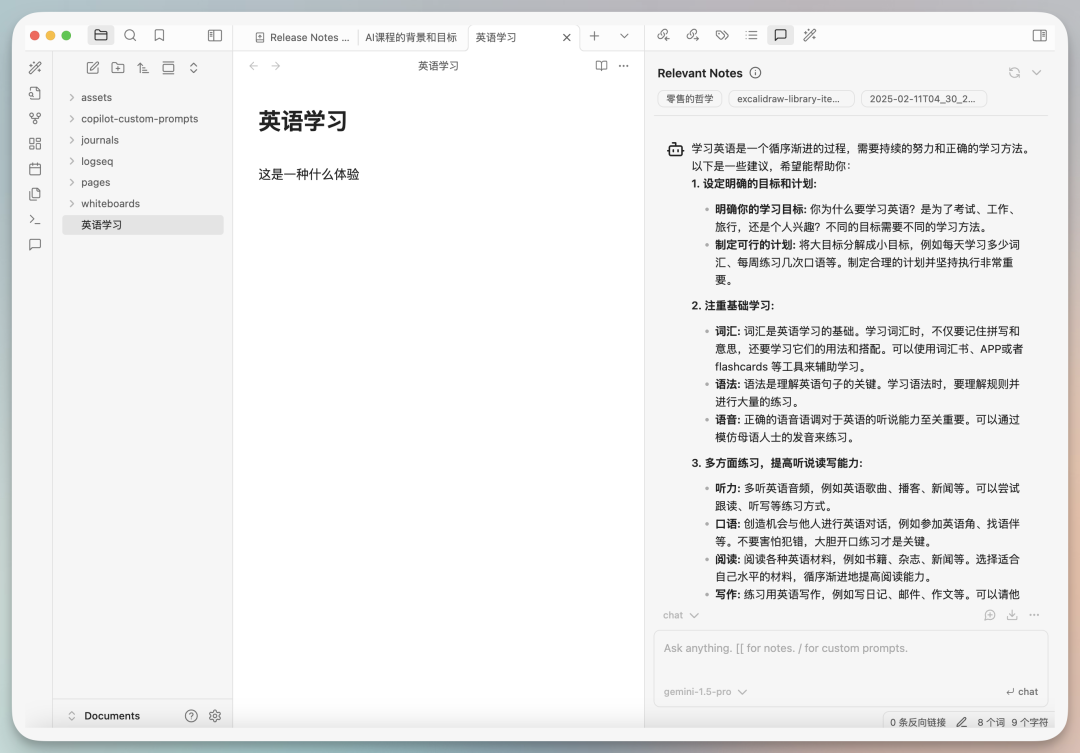This screenshot has height=753, width=1080.
Task: Open daily note calendar icon
Action: point(35,169)
